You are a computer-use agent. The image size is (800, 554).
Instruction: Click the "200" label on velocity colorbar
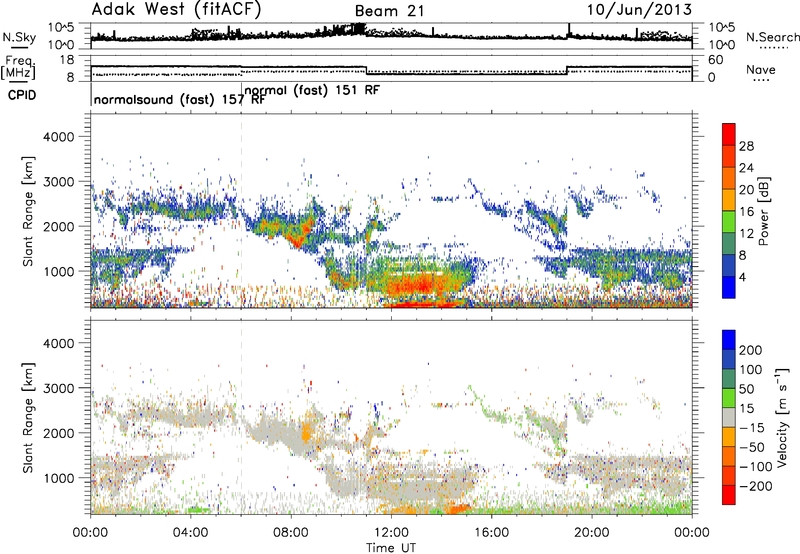tap(751, 350)
